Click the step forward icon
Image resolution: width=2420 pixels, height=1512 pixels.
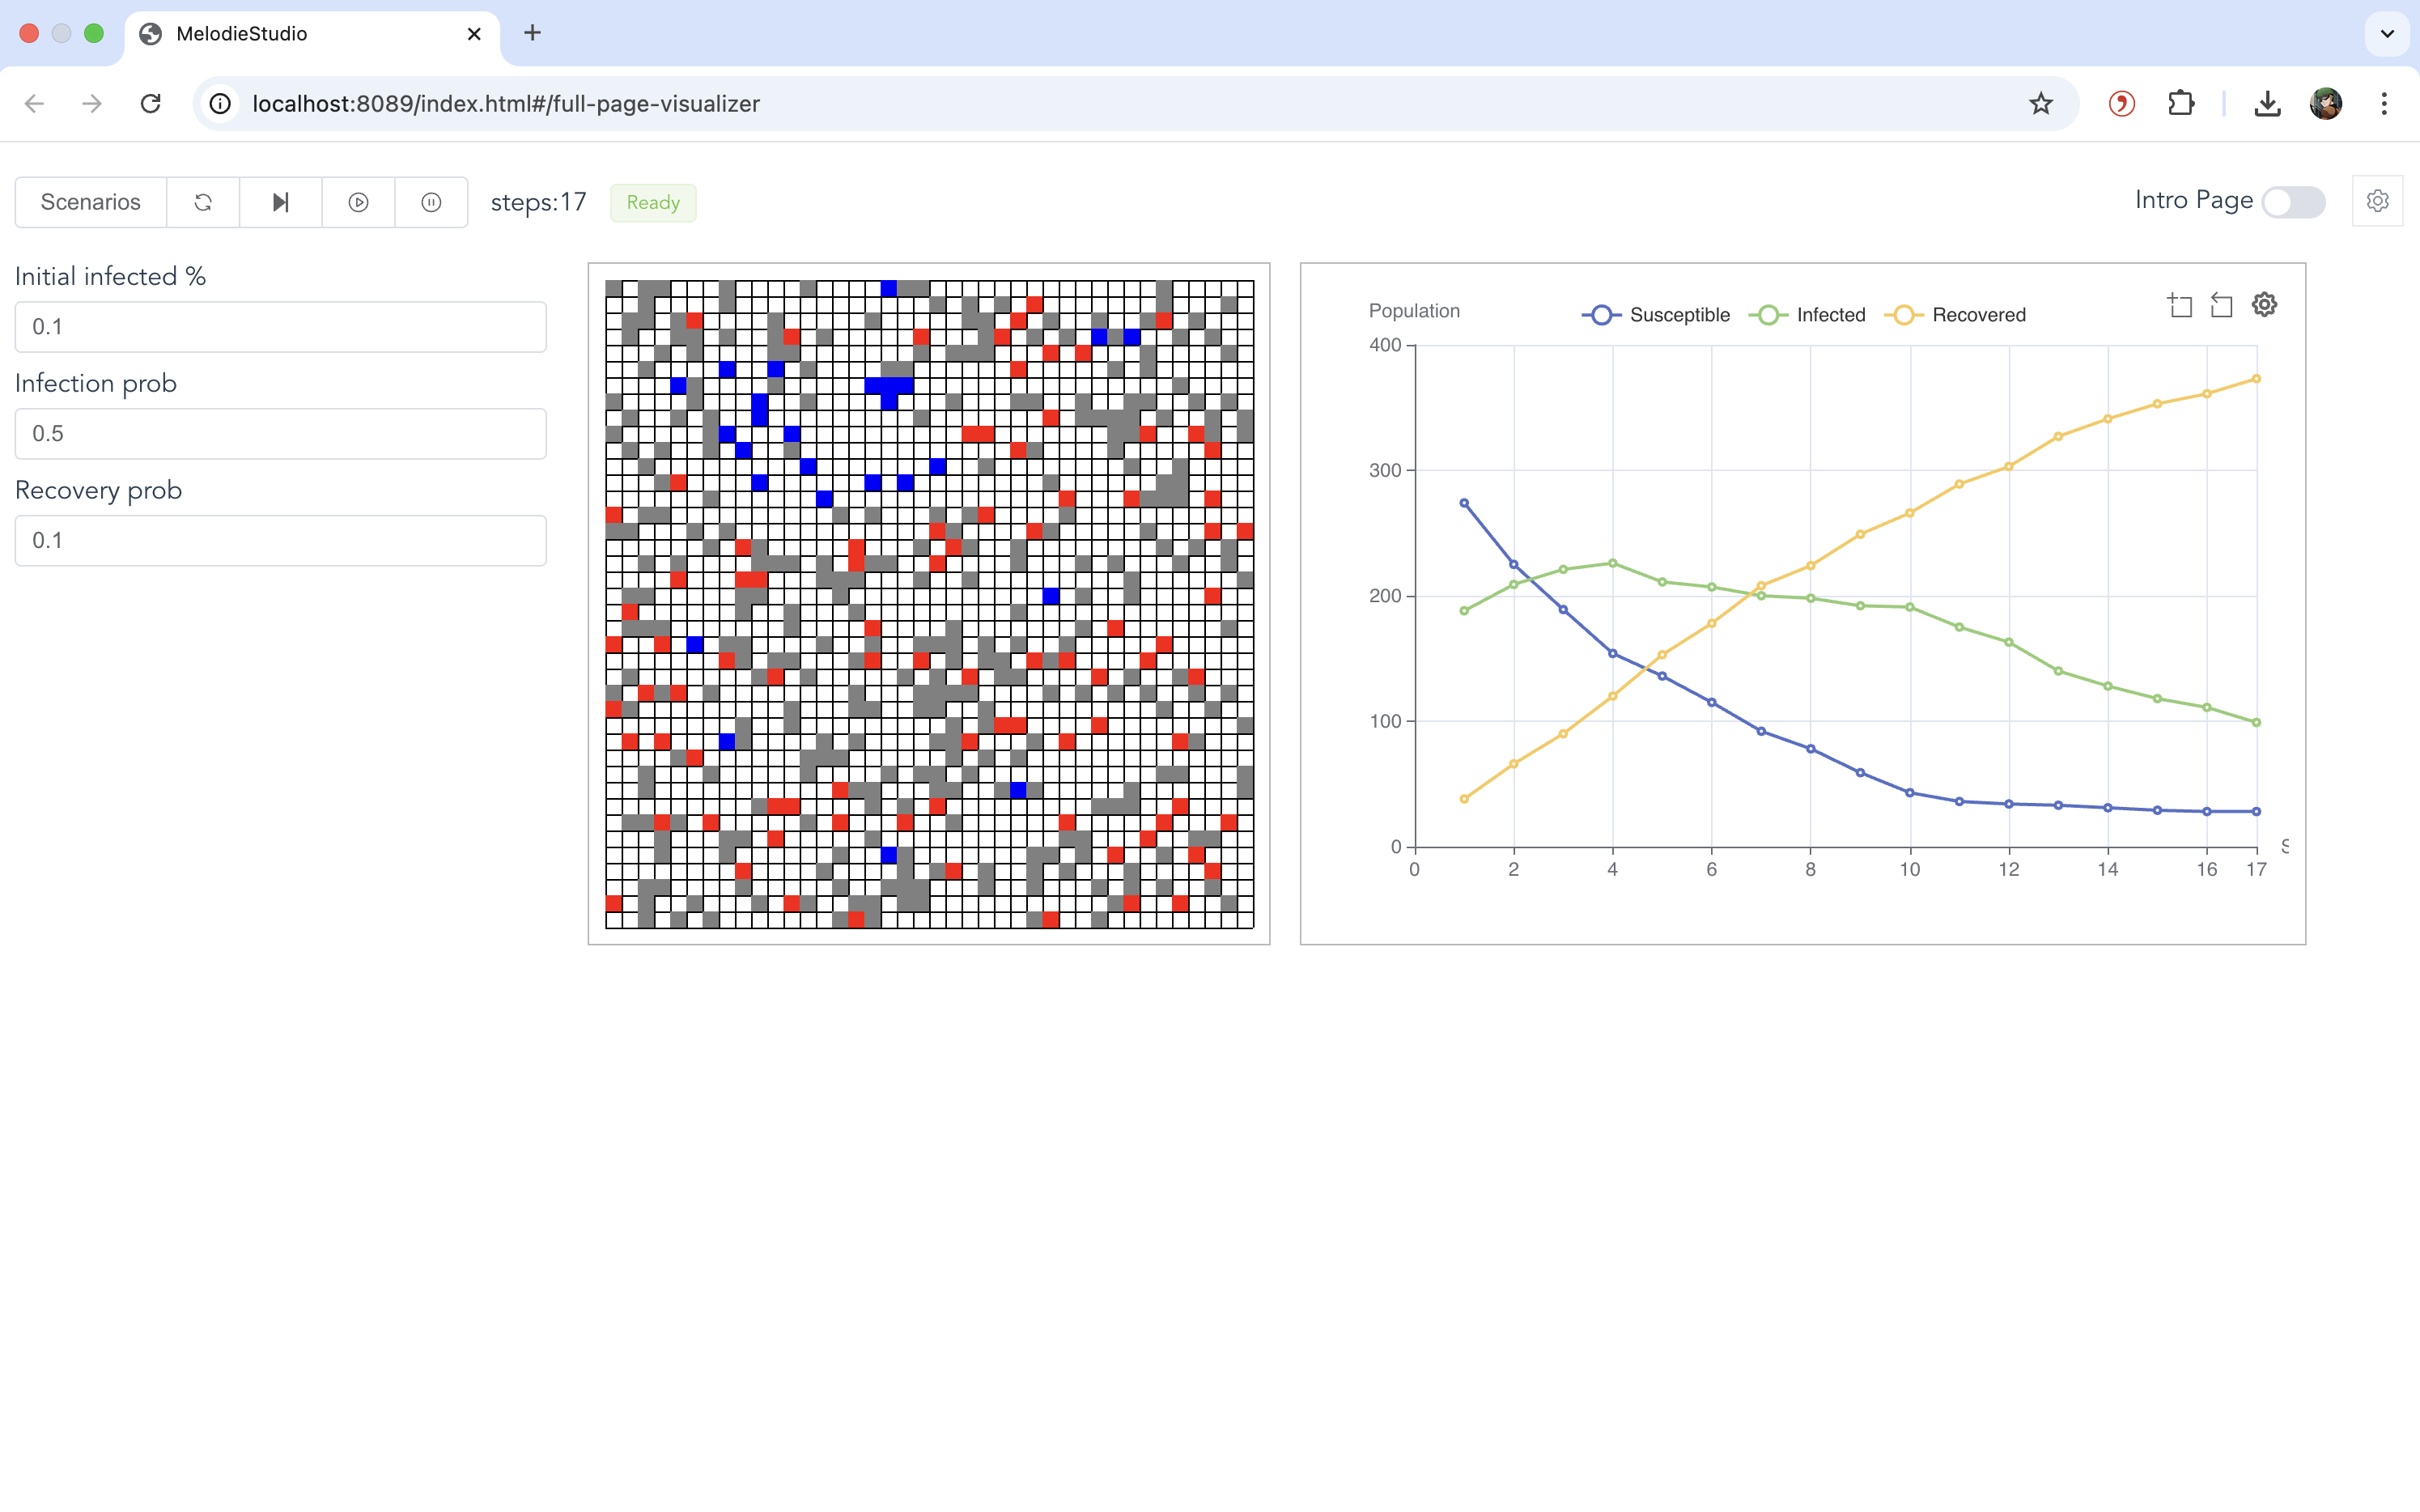281,202
